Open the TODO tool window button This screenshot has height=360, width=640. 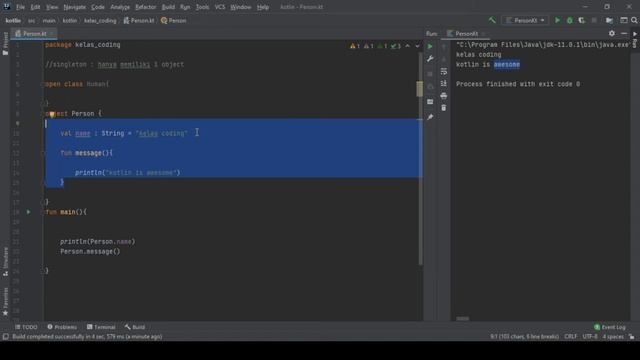27,327
